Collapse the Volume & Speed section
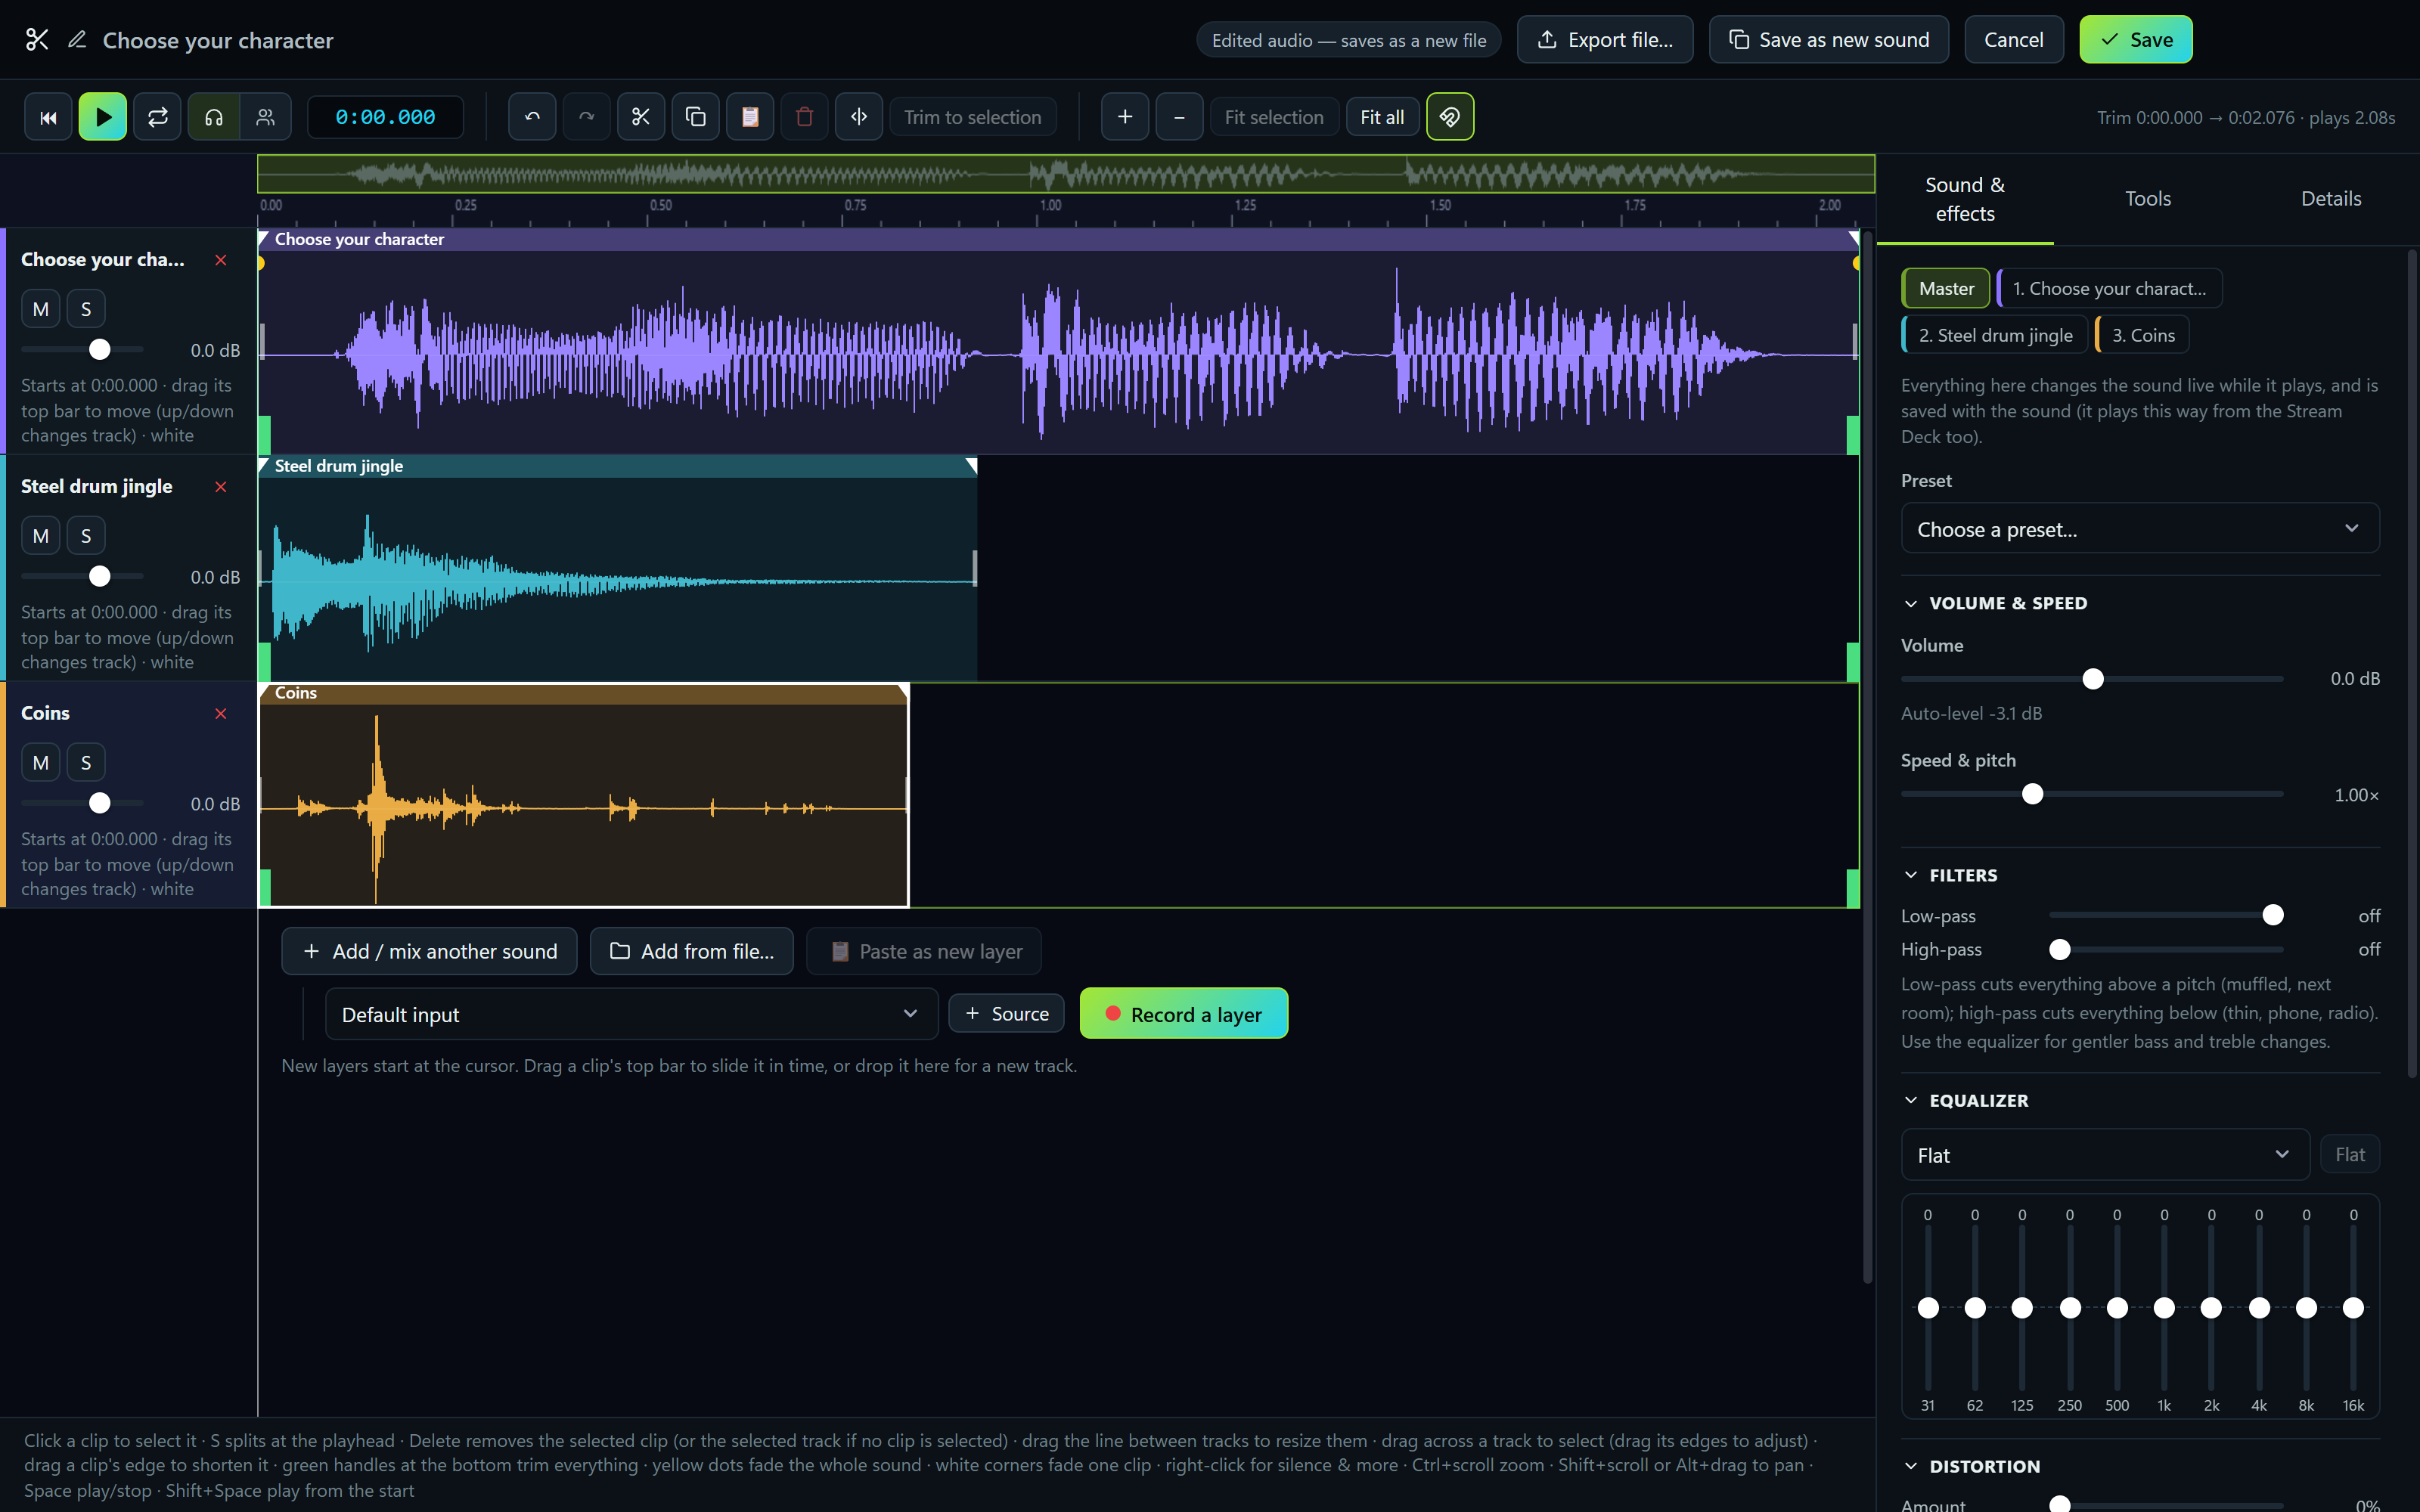Screen dimensions: 2420x1512 coord(1995,603)
